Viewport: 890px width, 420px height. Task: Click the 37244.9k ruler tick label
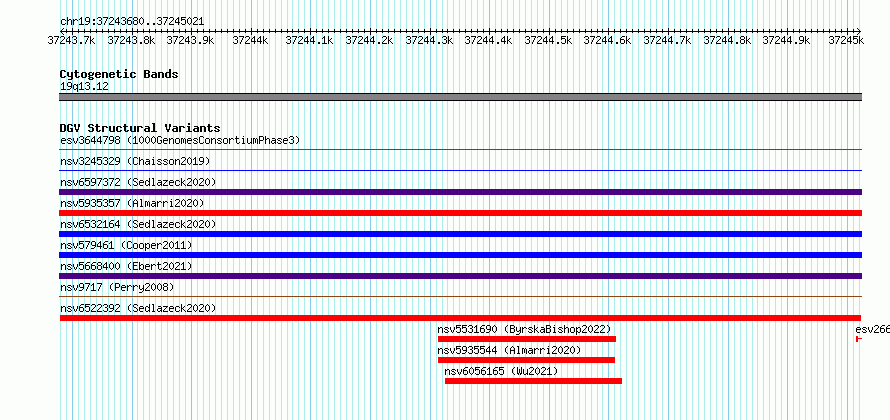coord(786,40)
